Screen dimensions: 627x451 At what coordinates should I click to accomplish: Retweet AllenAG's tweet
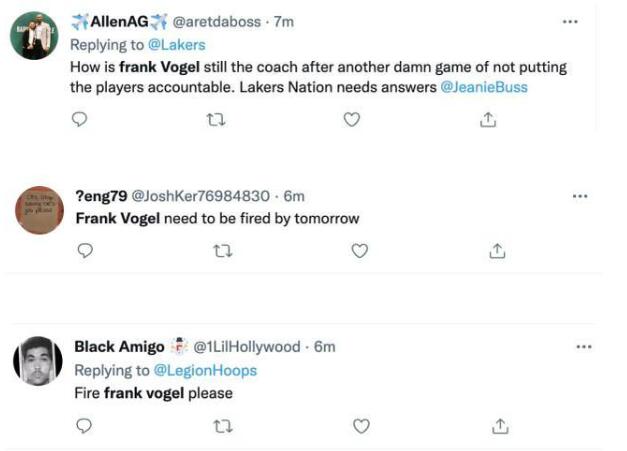click(x=213, y=119)
